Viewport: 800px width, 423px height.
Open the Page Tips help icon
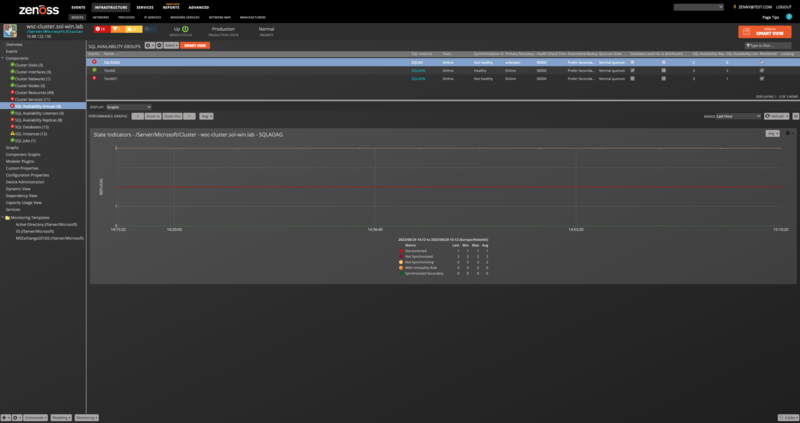[789, 17]
